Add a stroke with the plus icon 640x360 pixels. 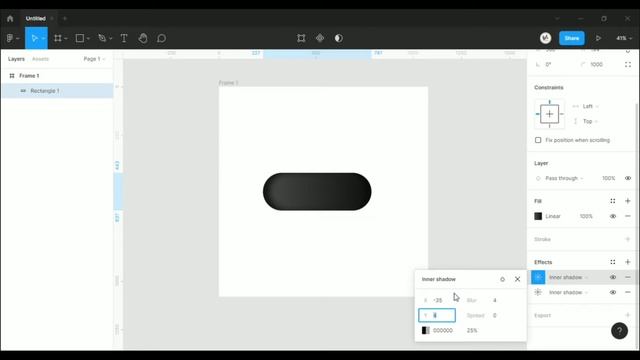tap(628, 239)
